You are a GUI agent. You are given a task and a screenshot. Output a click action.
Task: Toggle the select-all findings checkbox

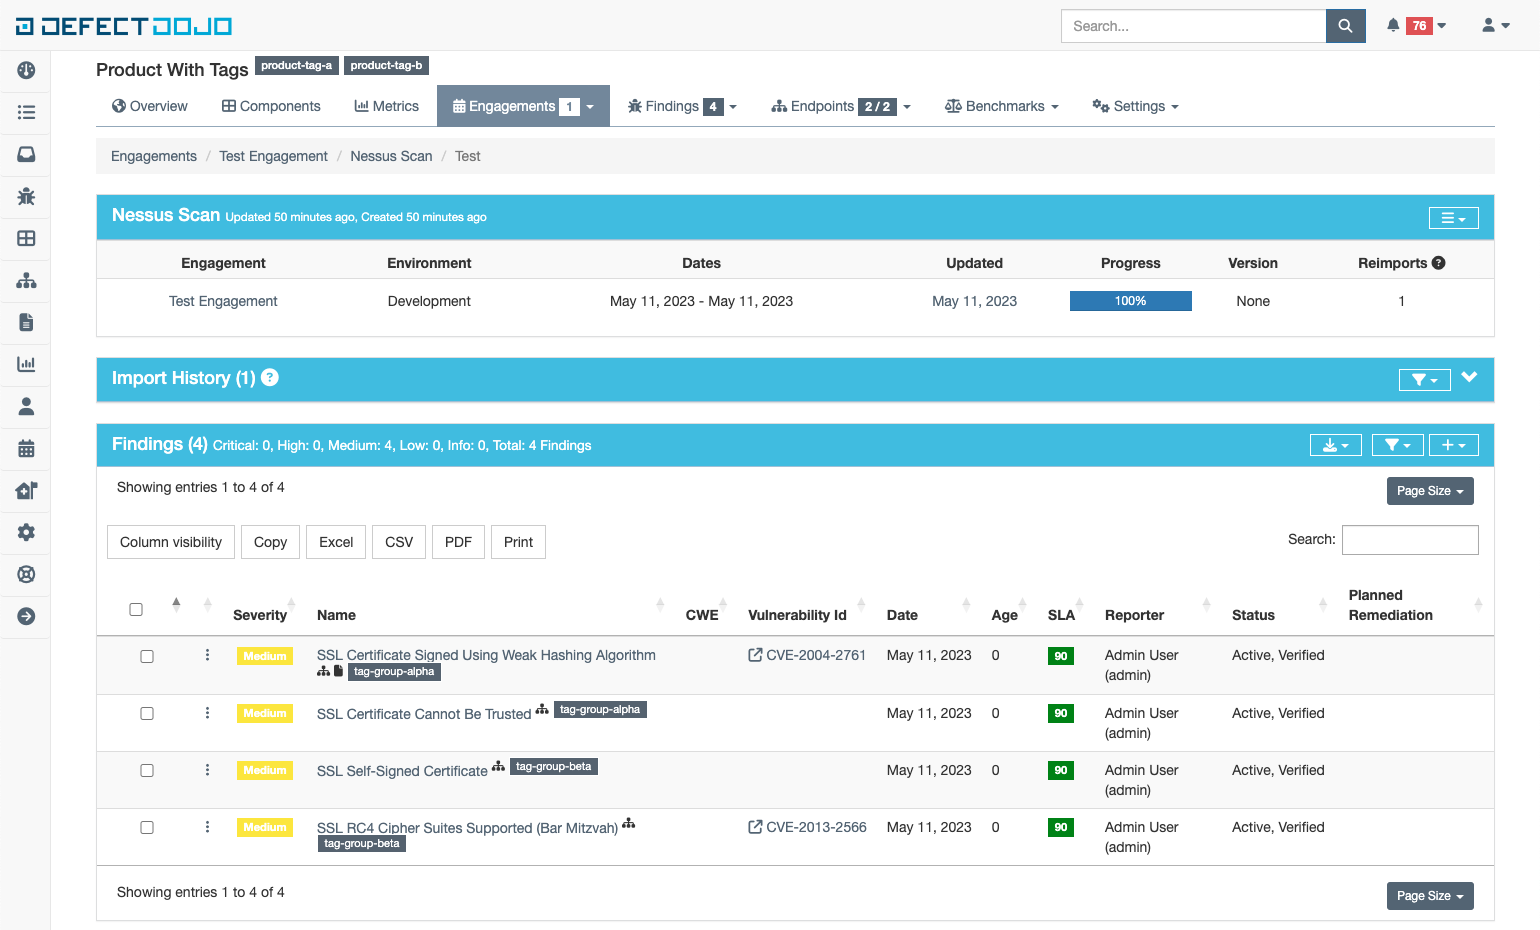[x=136, y=608]
